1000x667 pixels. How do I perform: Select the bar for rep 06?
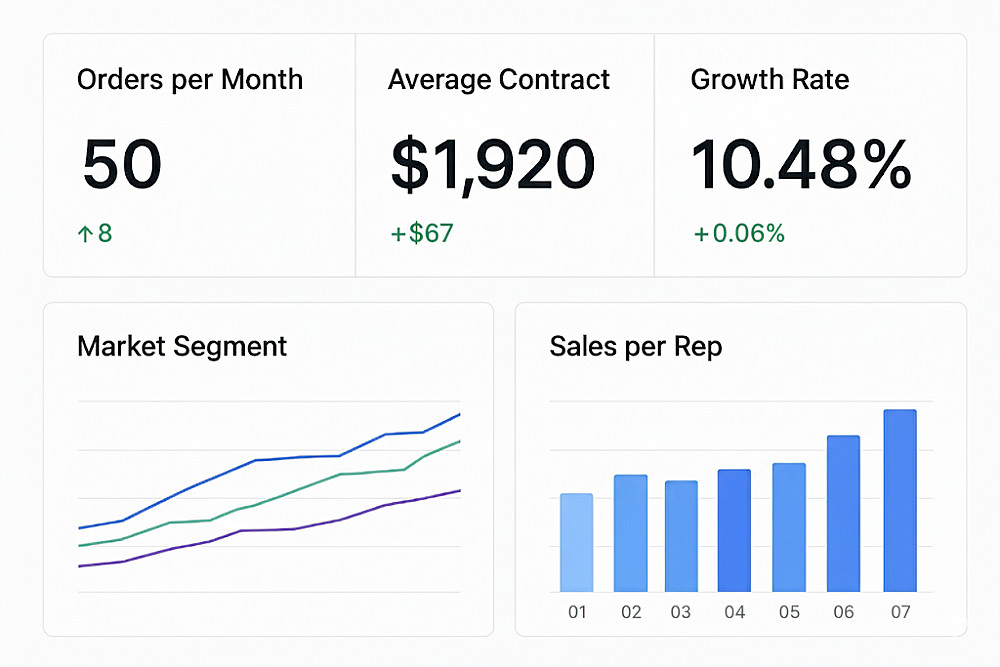tap(843, 513)
